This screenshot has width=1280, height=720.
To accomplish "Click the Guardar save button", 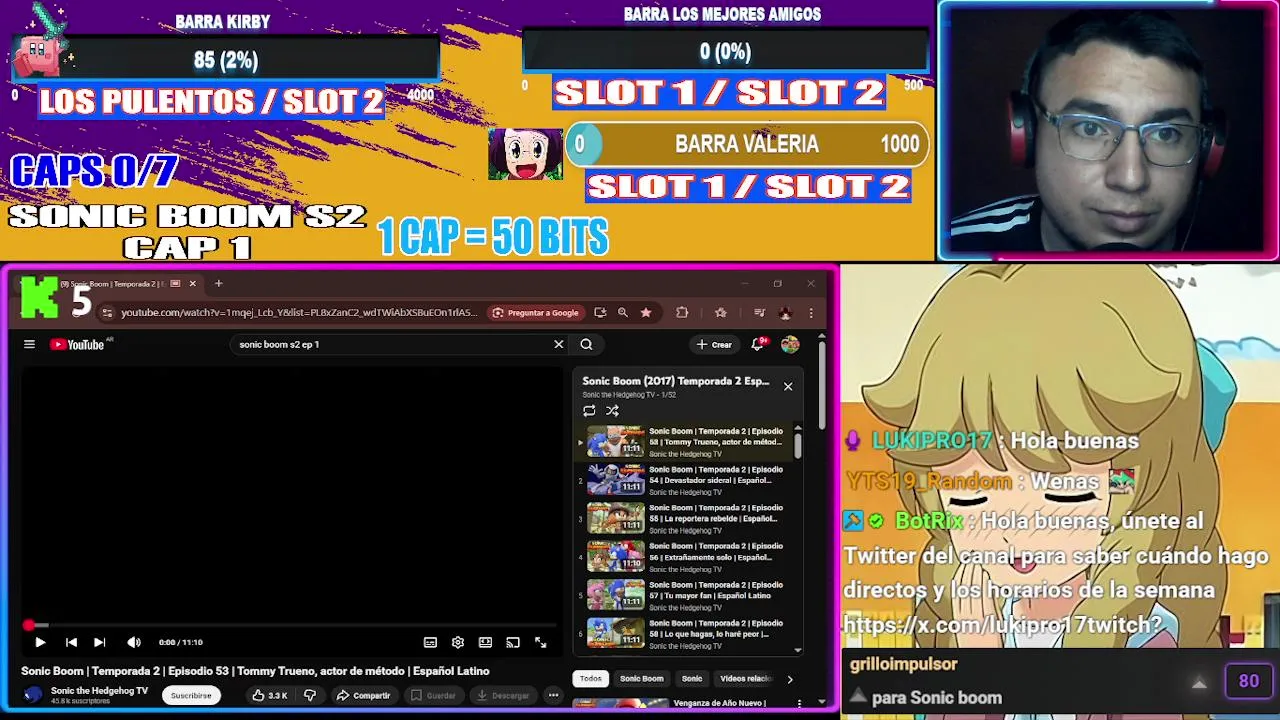I will pyautogui.click(x=434, y=695).
